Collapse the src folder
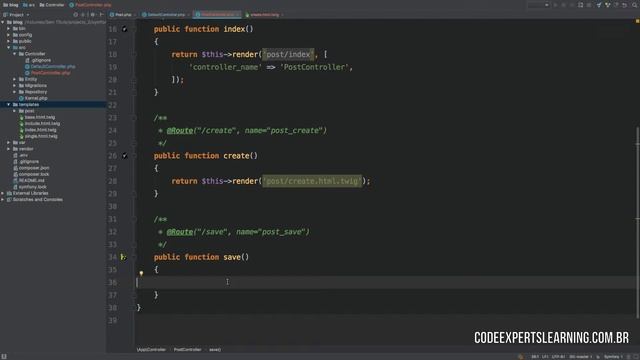 click(9, 48)
